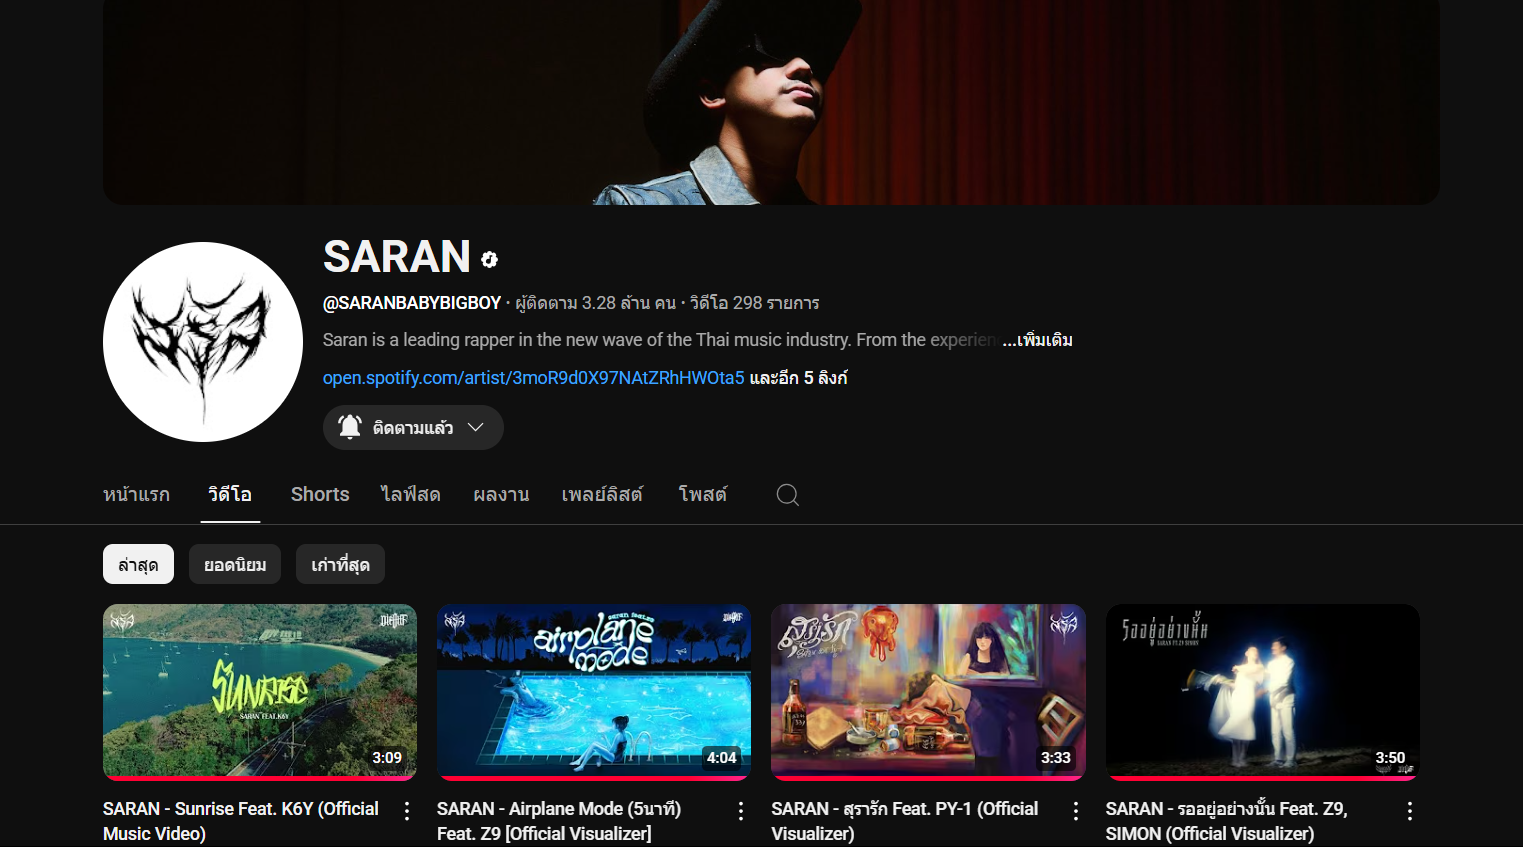Go to the หน้าแรก tab
This screenshot has height=847, width=1523.
pyautogui.click(x=137, y=495)
